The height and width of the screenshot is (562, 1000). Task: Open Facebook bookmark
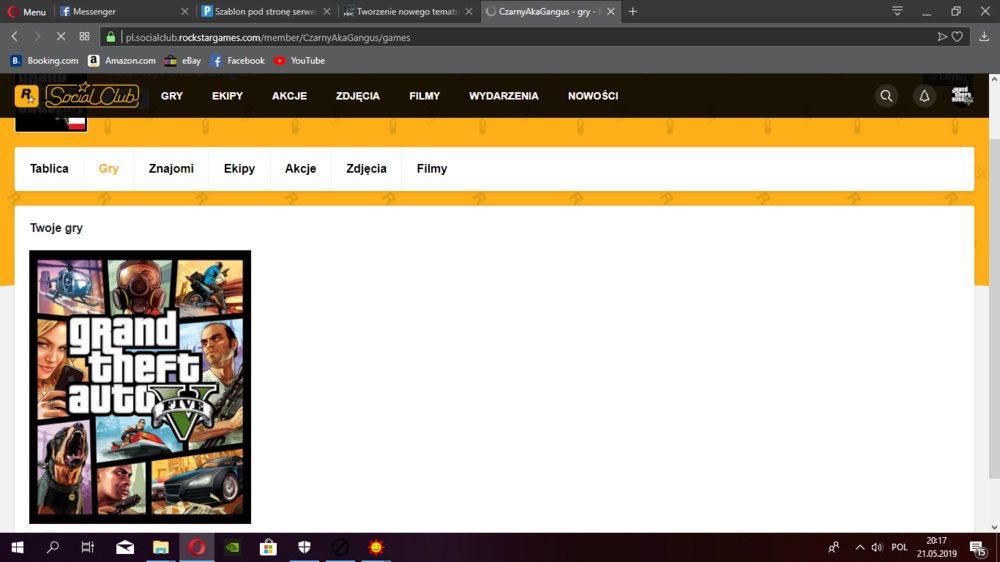tap(237, 61)
